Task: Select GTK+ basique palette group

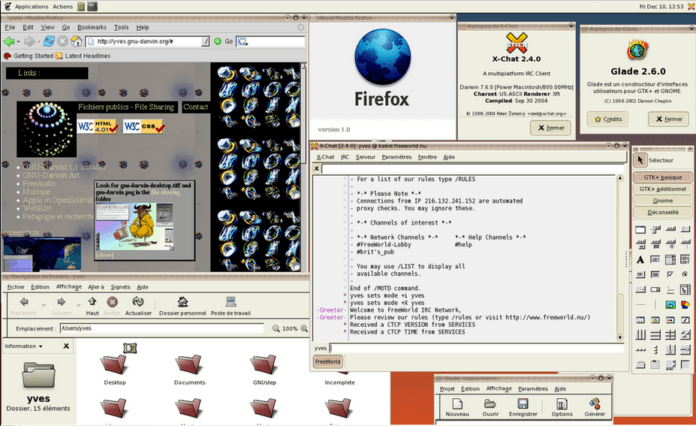Action: [x=663, y=177]
